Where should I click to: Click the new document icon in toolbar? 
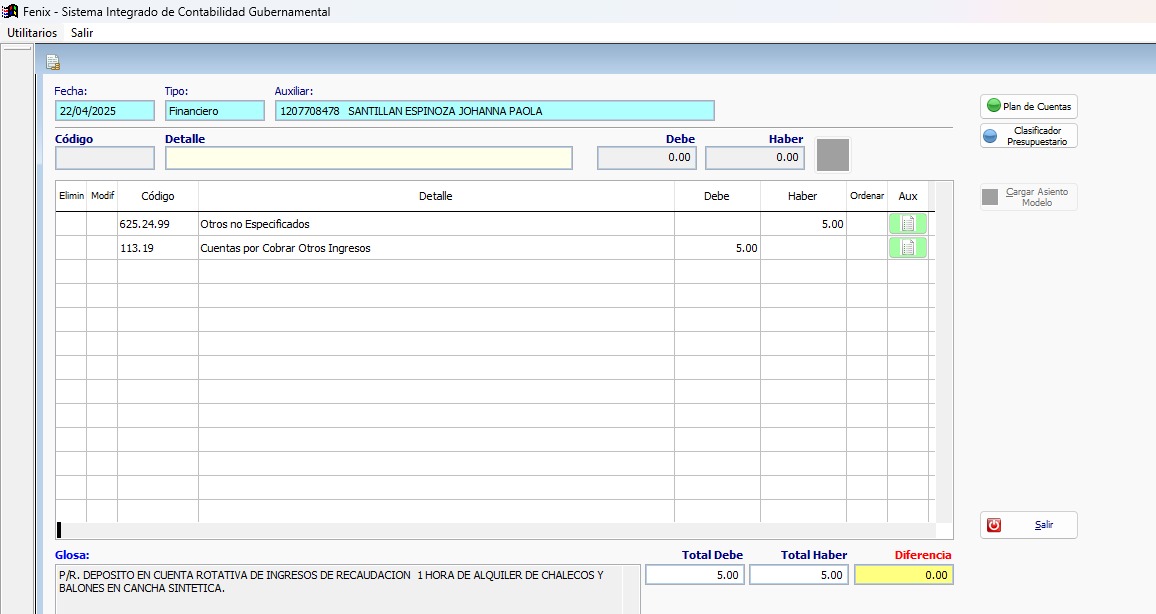[53, 62]
